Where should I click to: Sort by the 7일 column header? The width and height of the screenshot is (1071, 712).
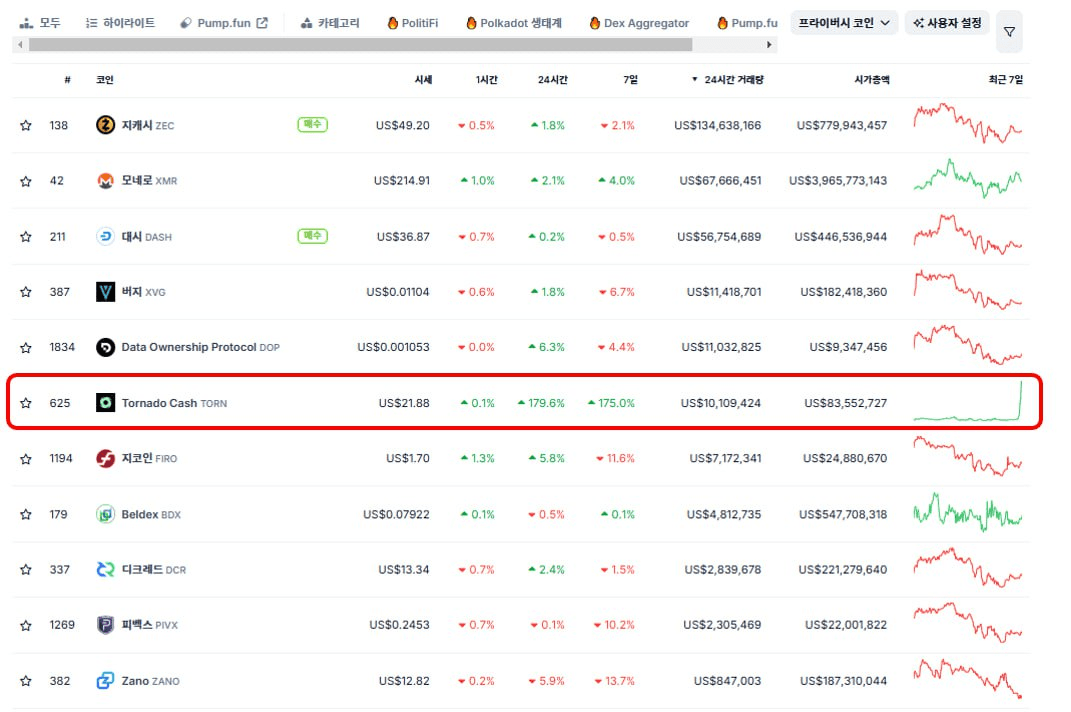pyautogui.click(x=630, y=80)
